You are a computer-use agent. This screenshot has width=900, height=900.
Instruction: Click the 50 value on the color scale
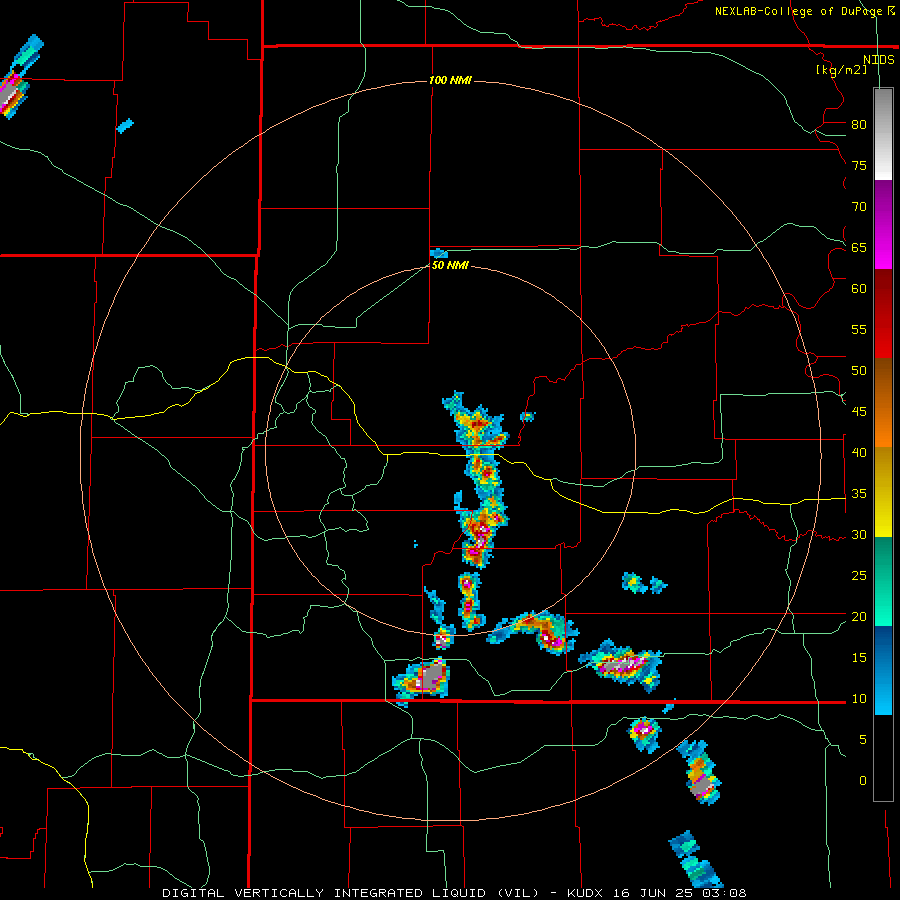tap(859, 371)
